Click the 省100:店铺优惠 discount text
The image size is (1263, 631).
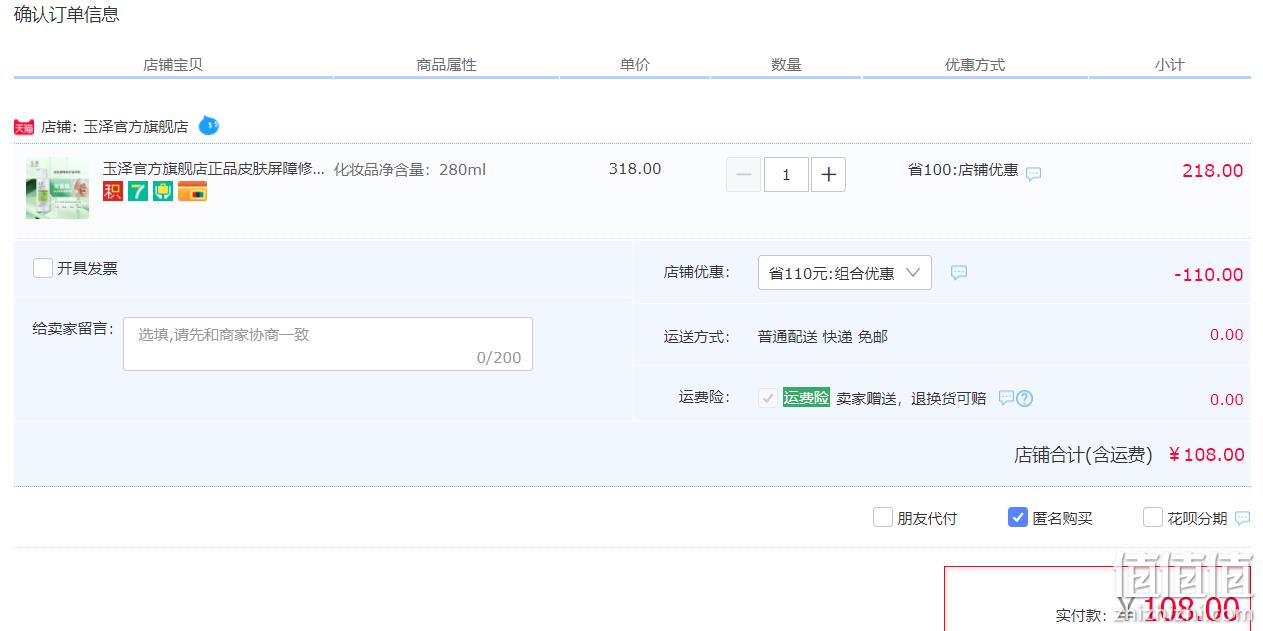pos(963,170)
